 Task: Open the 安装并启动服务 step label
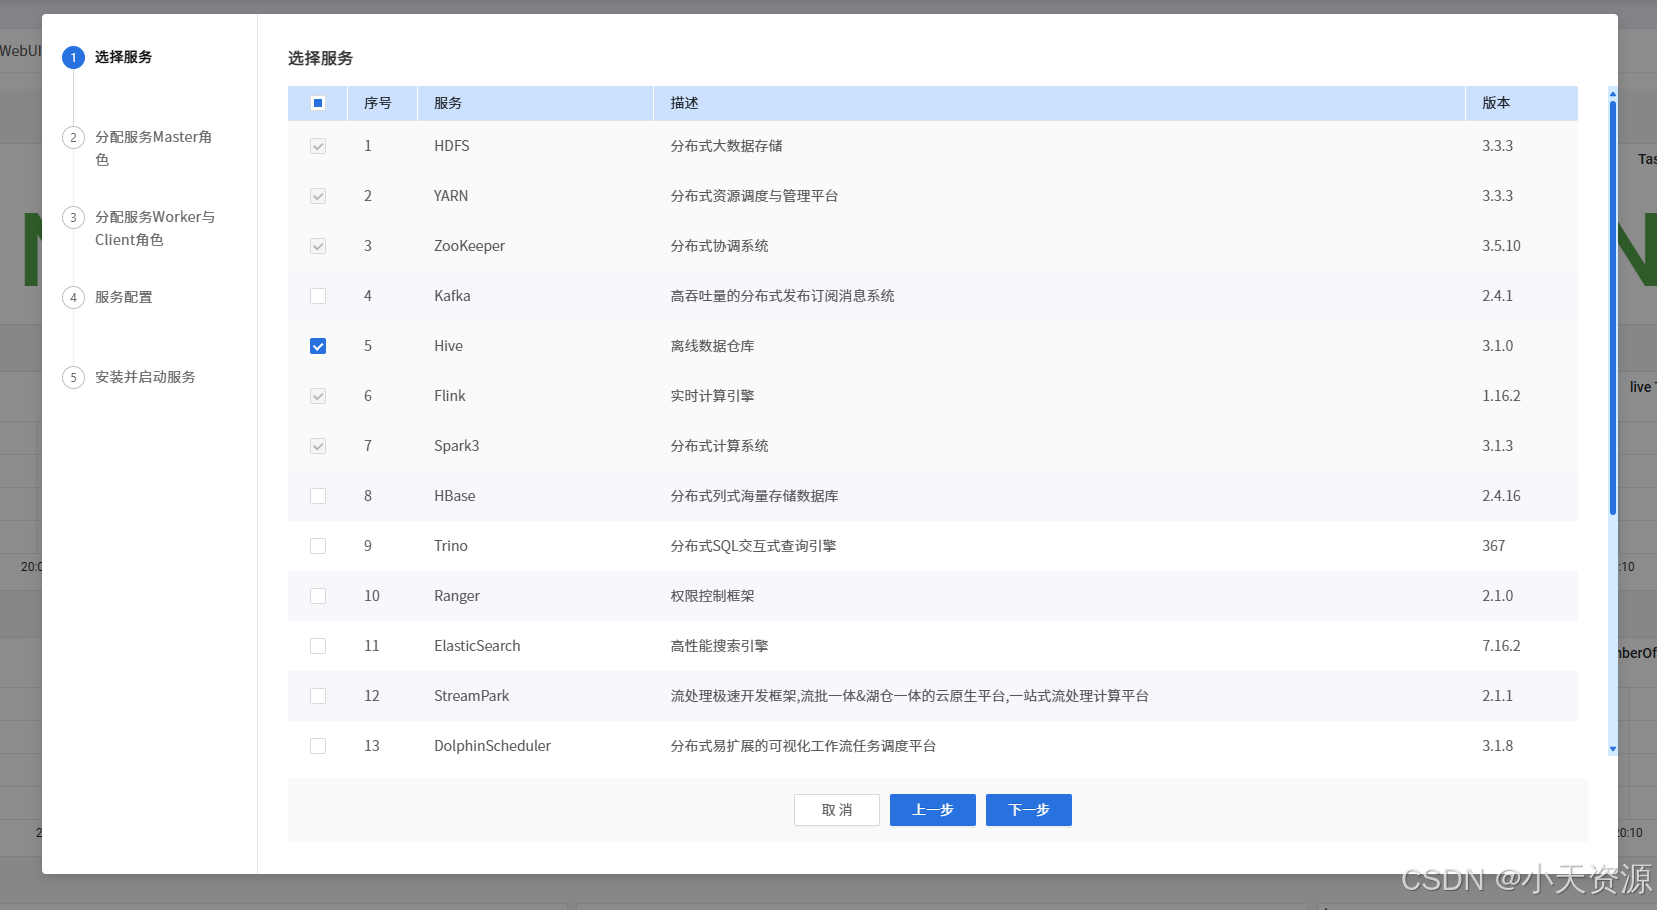145,377
